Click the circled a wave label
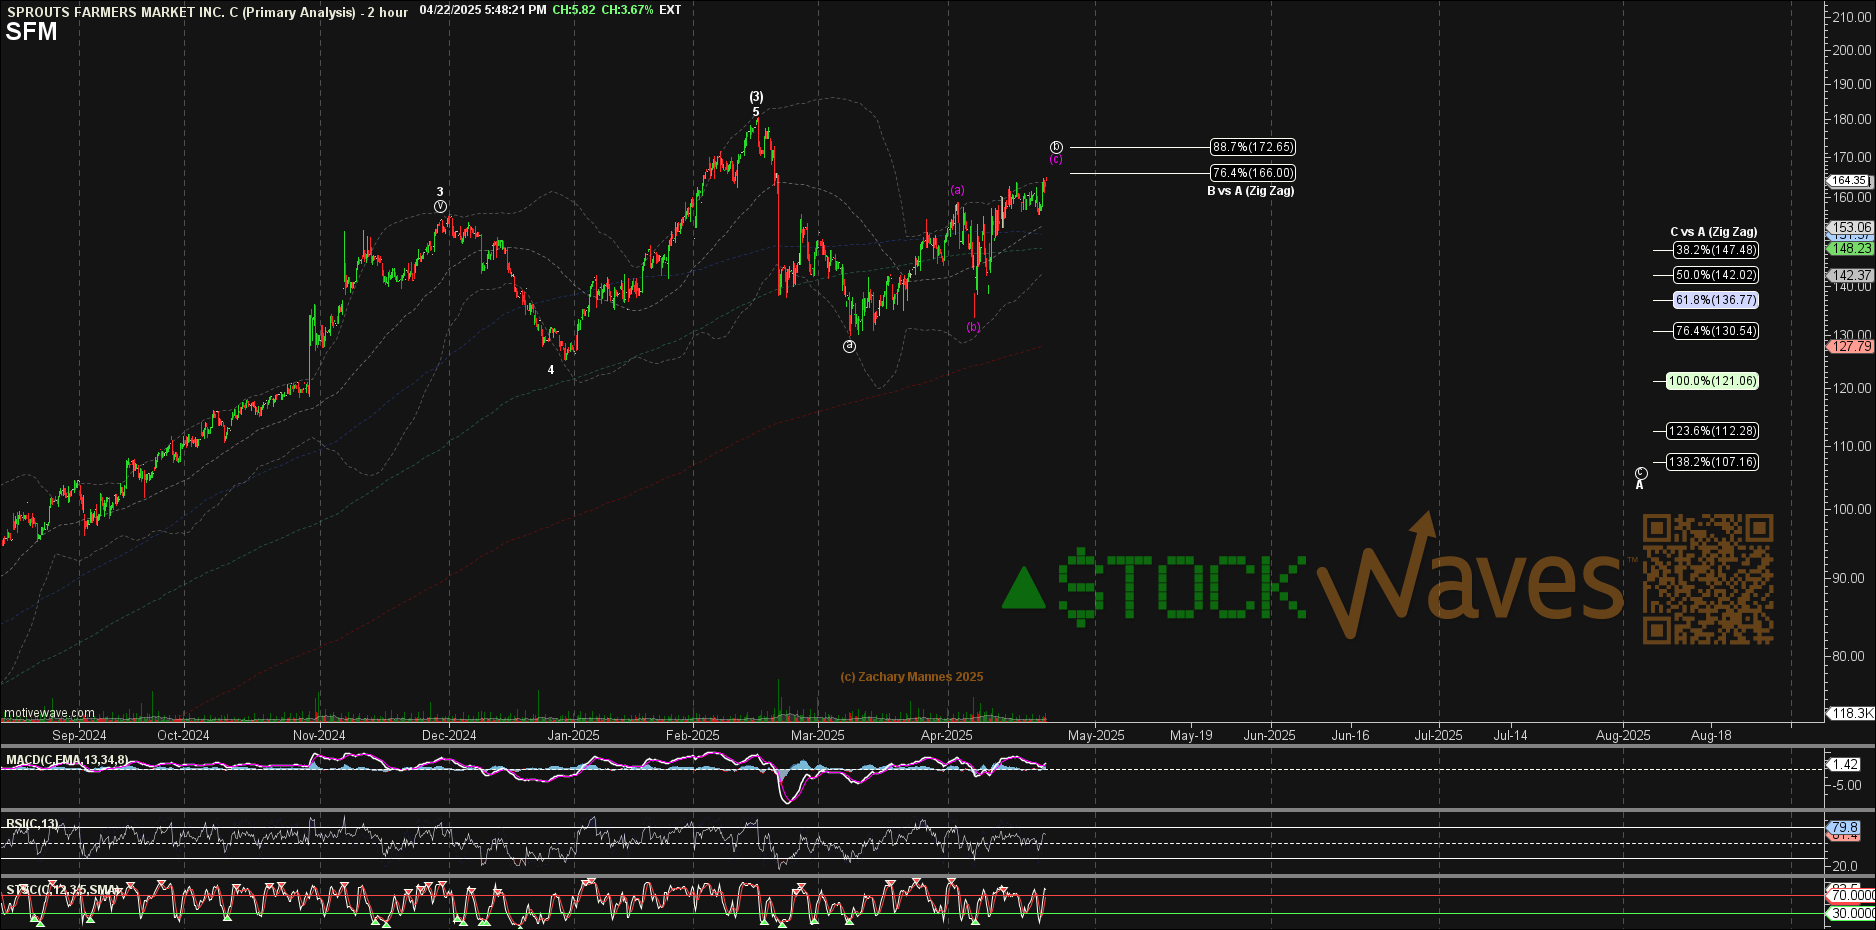Image resolution: width=1876 pixels, height=930 pixels. click(849, 347)
